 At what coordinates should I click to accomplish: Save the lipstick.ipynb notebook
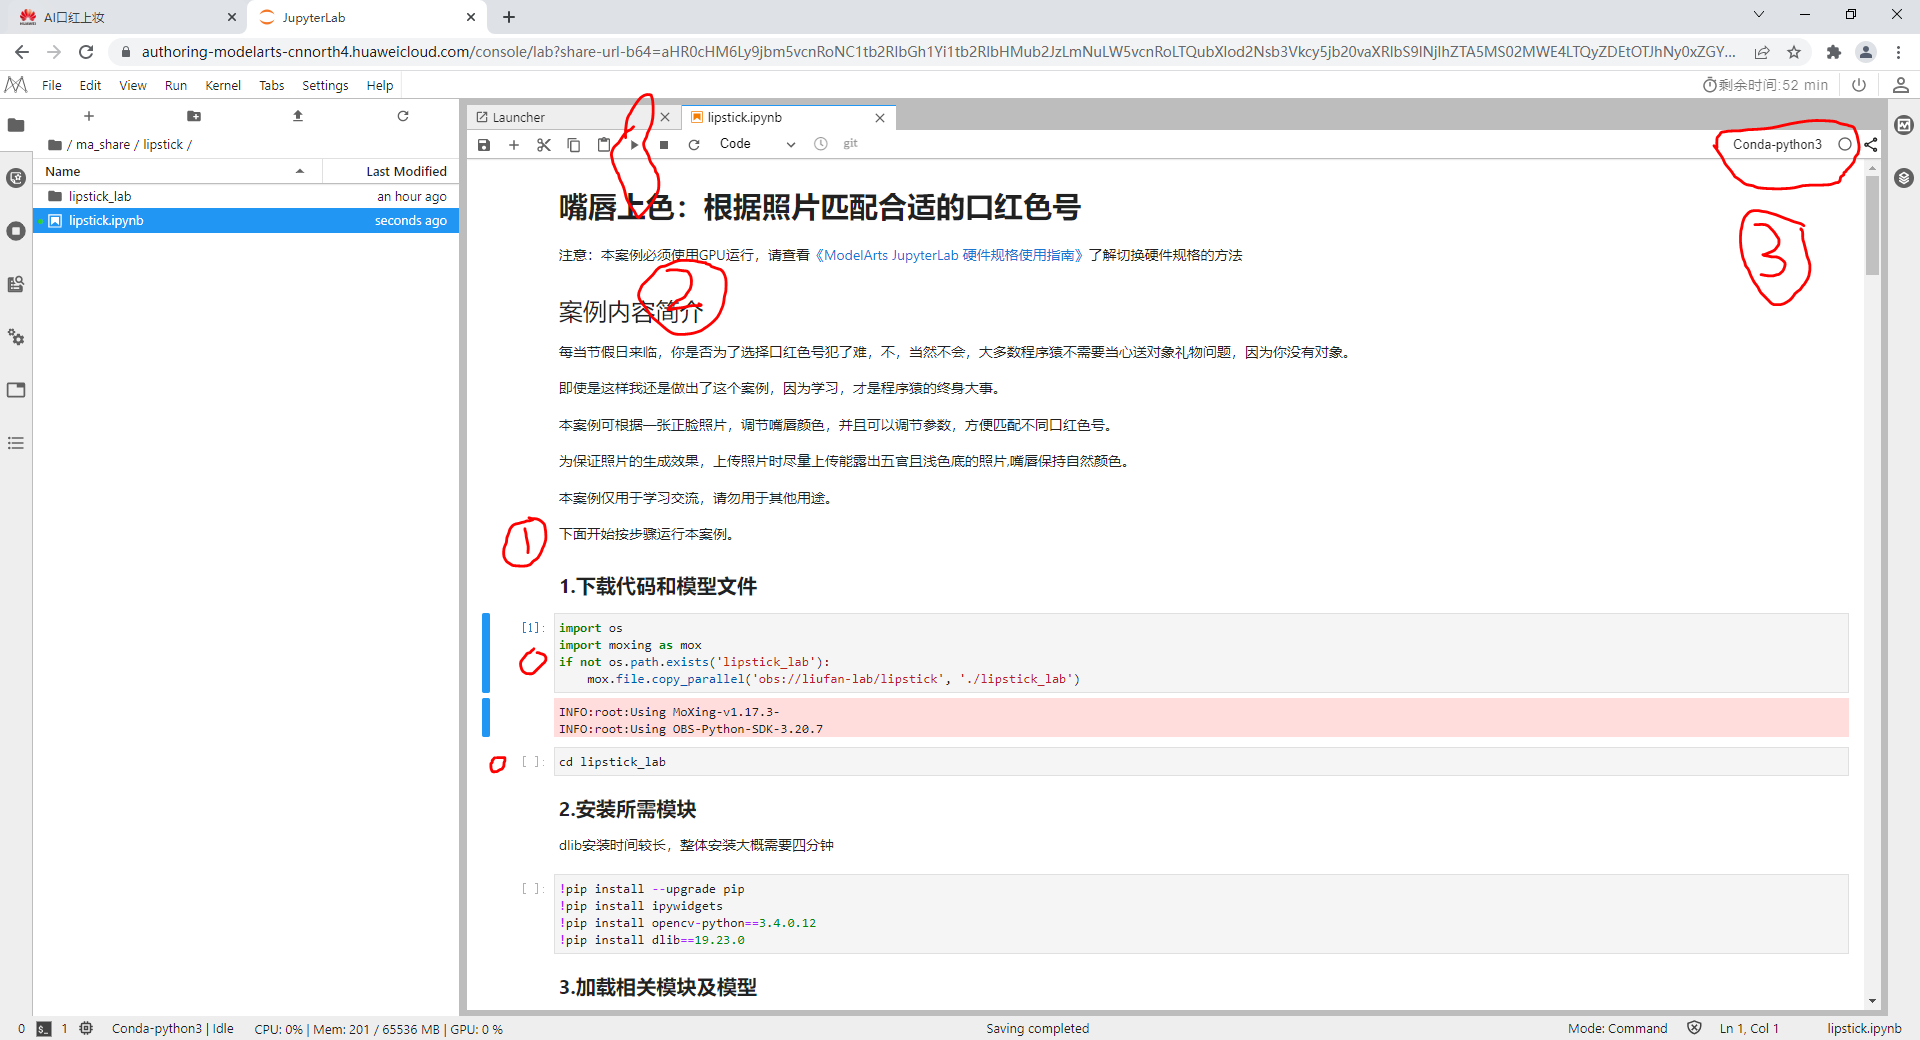(484, 144)
